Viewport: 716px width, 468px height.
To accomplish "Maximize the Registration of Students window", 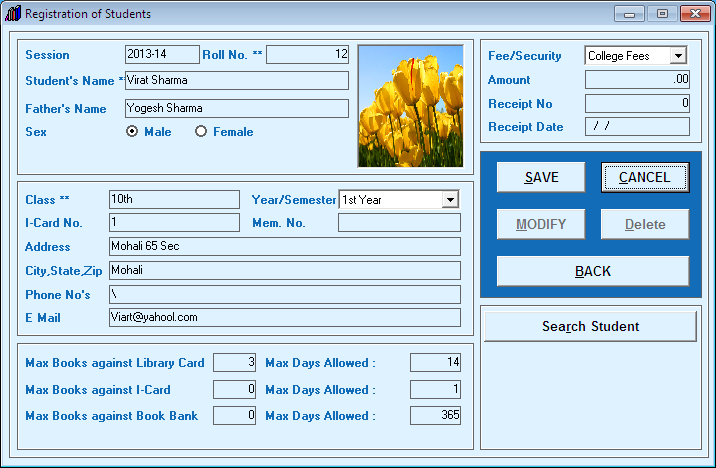I will 662,14.
